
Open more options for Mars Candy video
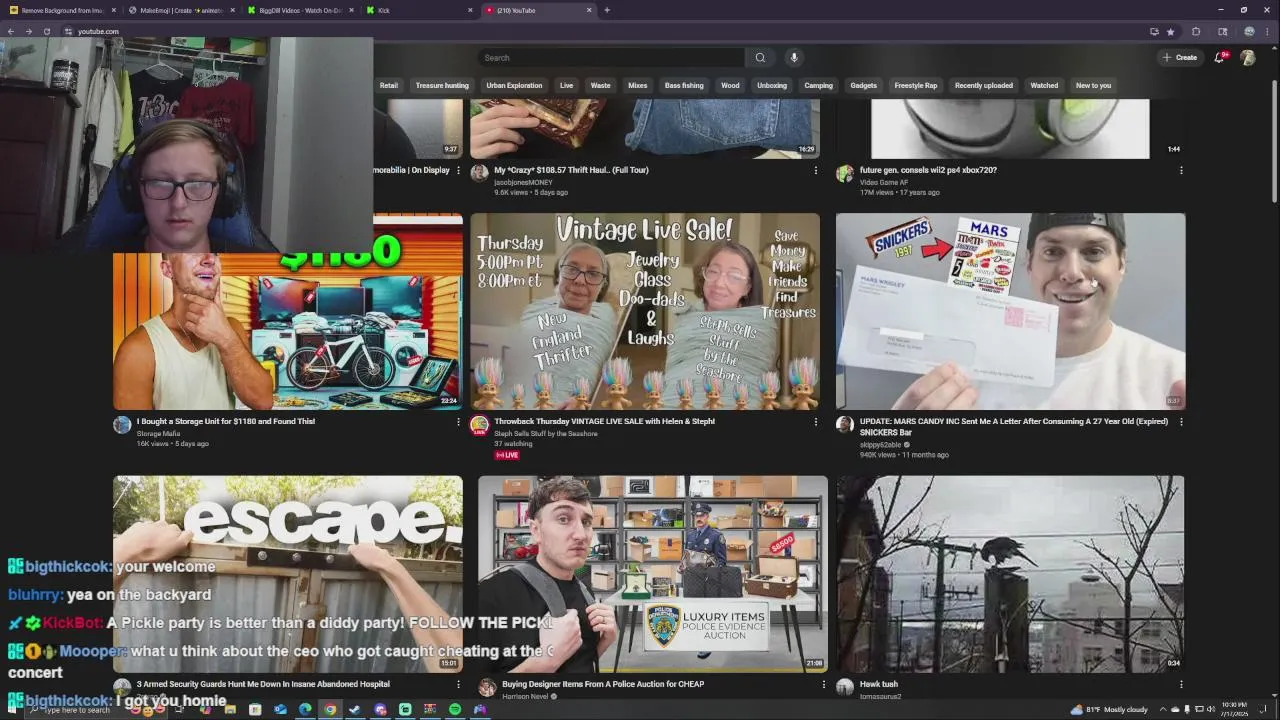pyautogui.click(x=1181, y=422)
